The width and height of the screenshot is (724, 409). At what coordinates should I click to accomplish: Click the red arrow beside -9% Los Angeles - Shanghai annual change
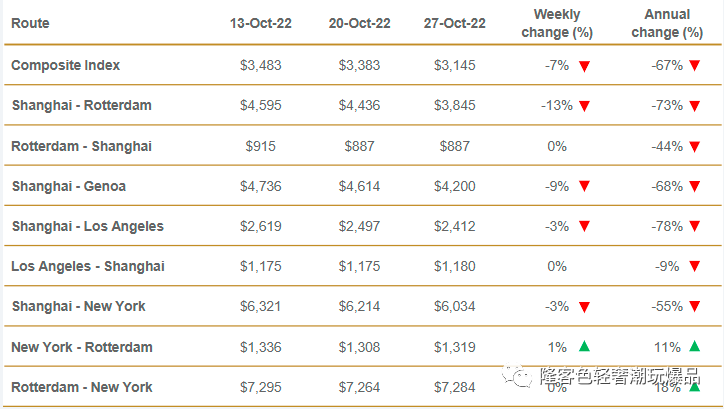click(694, 266)
